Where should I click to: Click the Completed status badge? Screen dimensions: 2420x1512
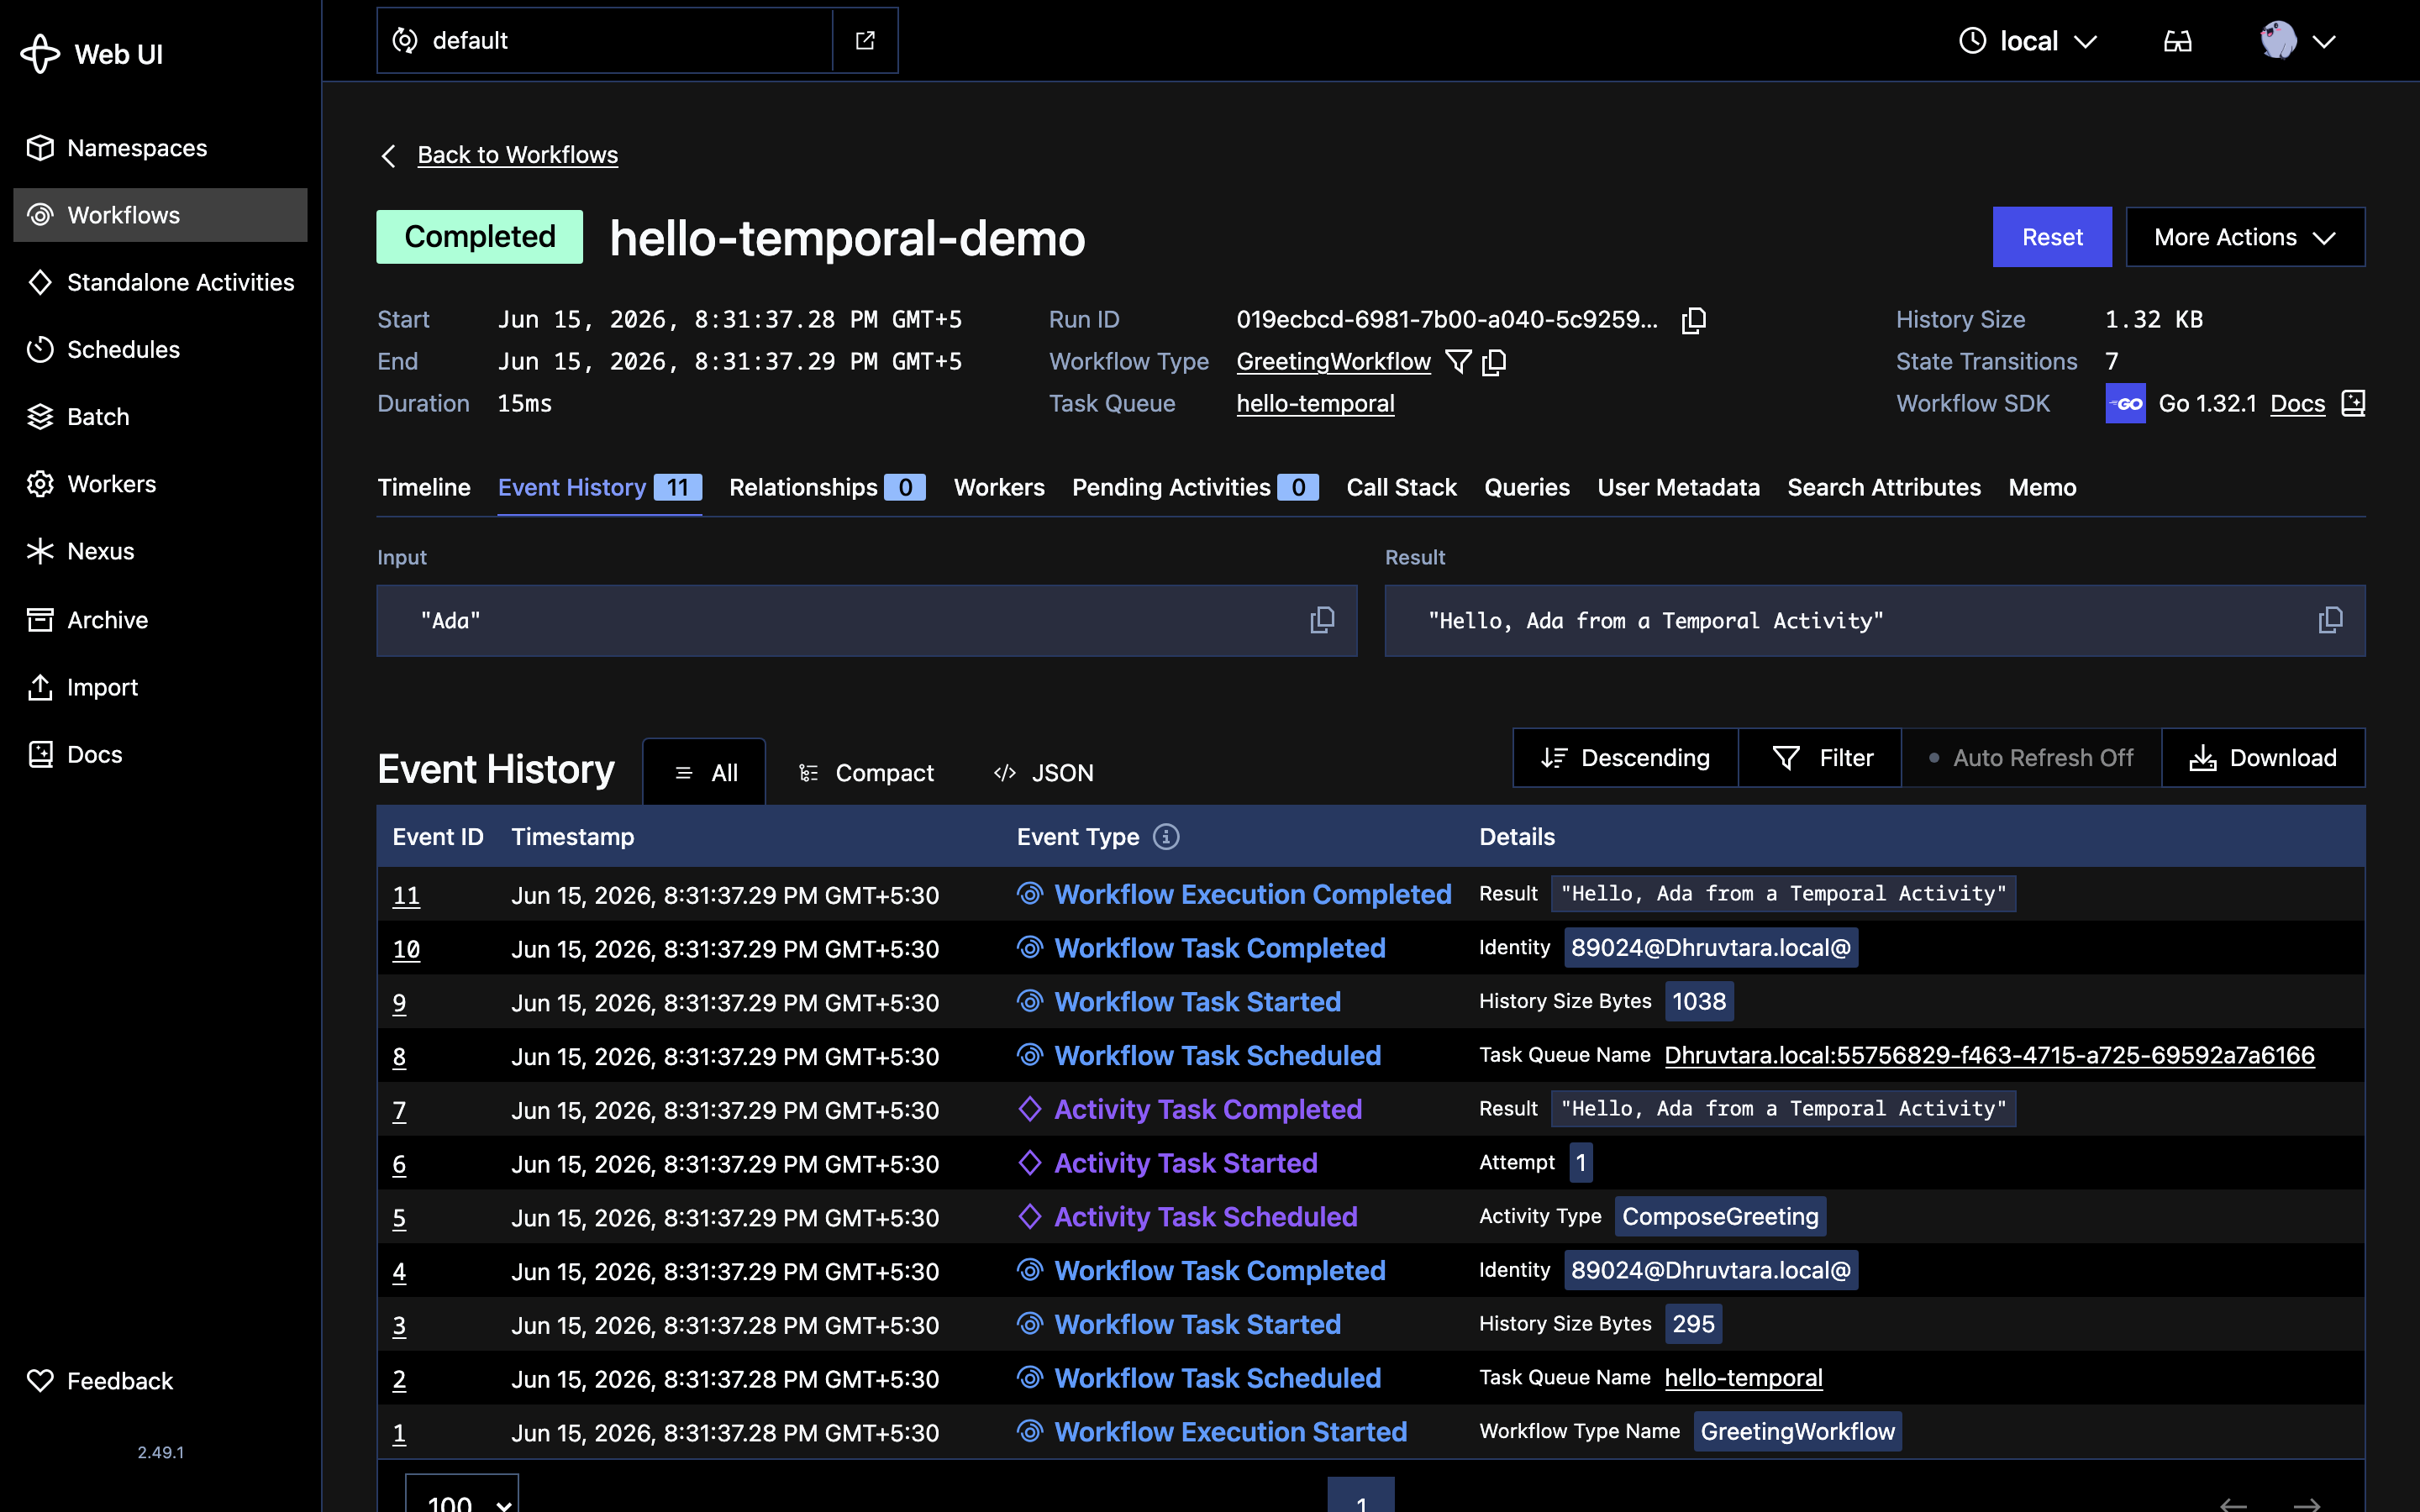(x=479, y=237)
